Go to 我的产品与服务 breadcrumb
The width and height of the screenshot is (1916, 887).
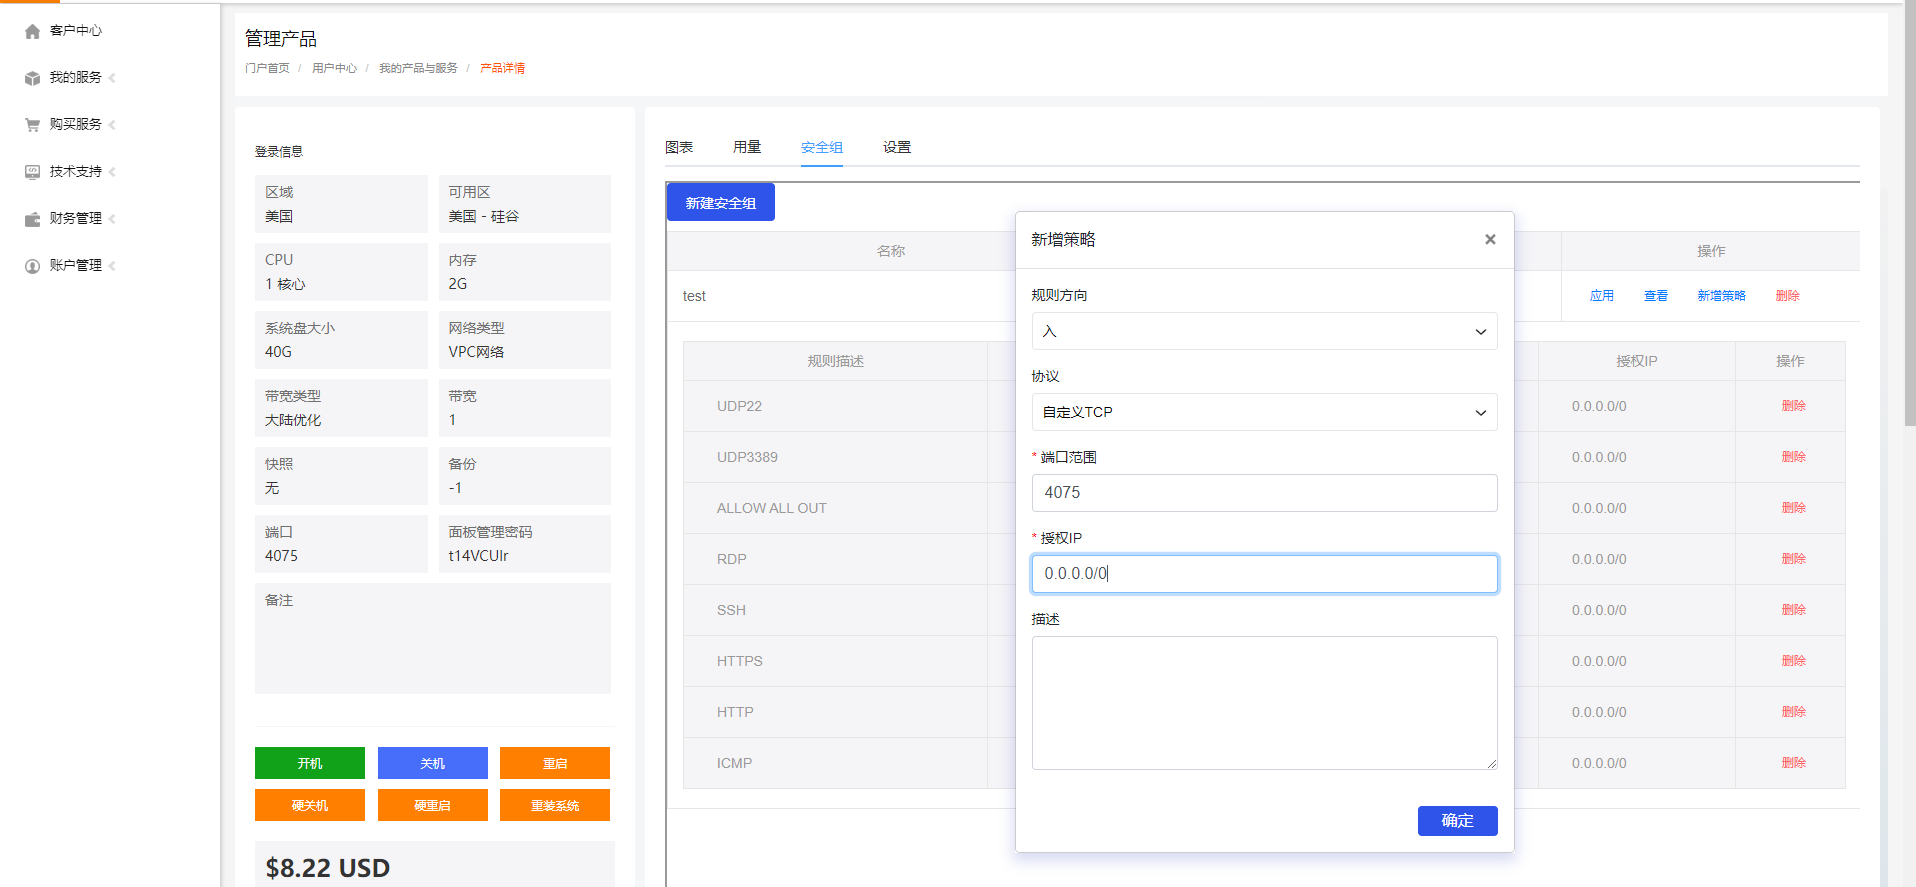tap(418, 68)
